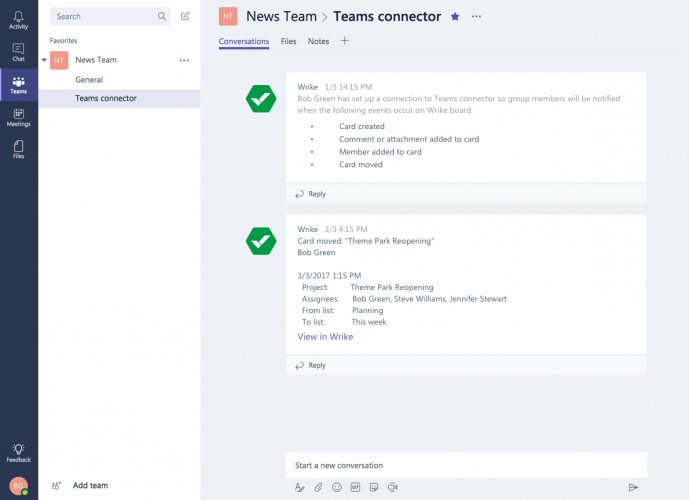Click the "3/3/2017 1:15 PM" date line
The image size is (689, 500).
(x=329, y=275)
